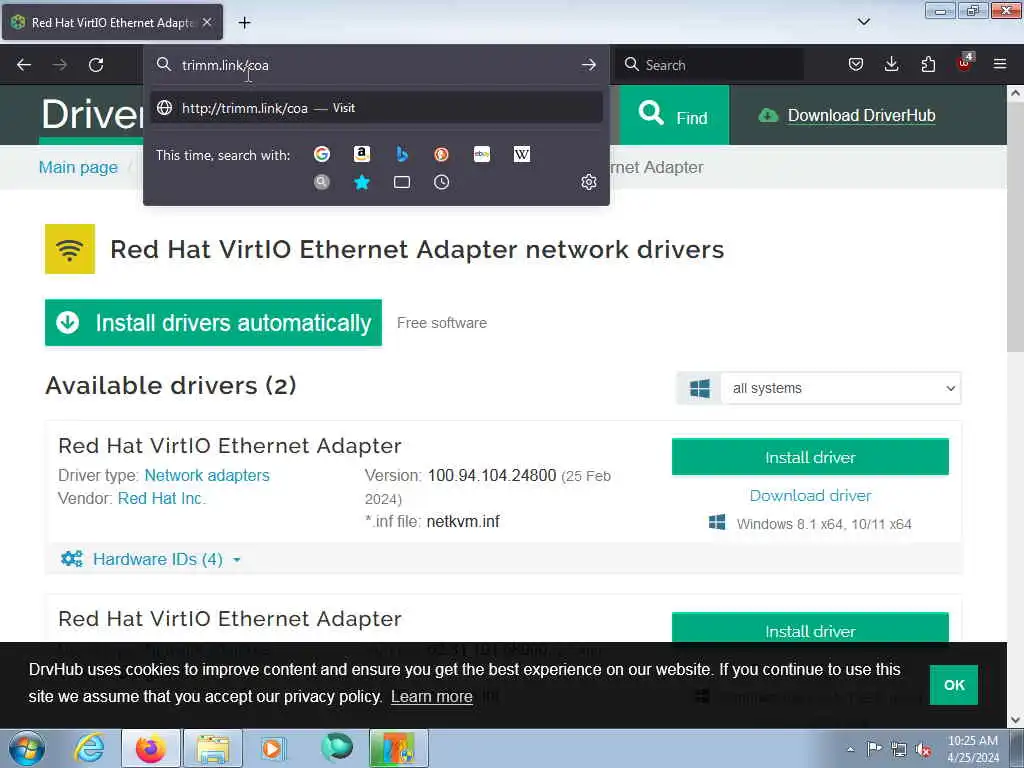Click the Go arrow in the address bar

pos(588,65)
